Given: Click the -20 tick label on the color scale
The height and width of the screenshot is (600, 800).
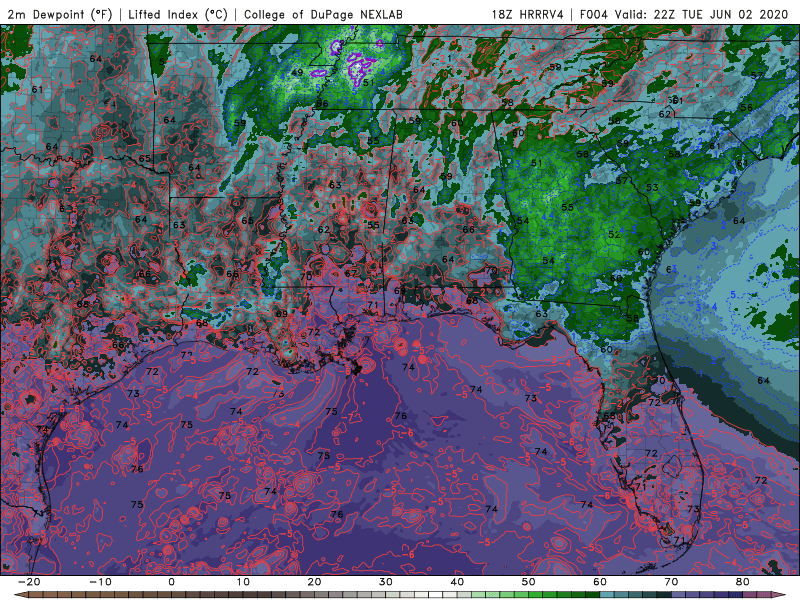Looking at the screenshot, I should pos(29,582).
